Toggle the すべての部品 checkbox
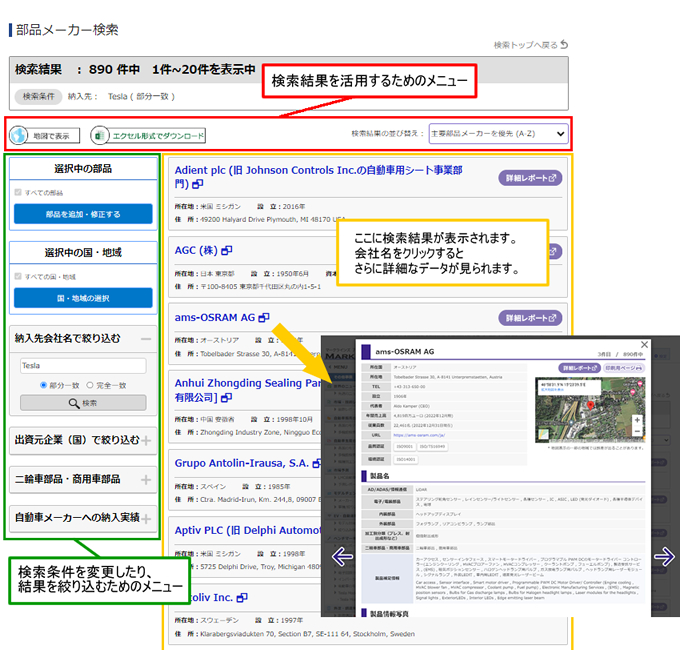The height and width of the screenshot is (650, 680). (x=18, y=192)
